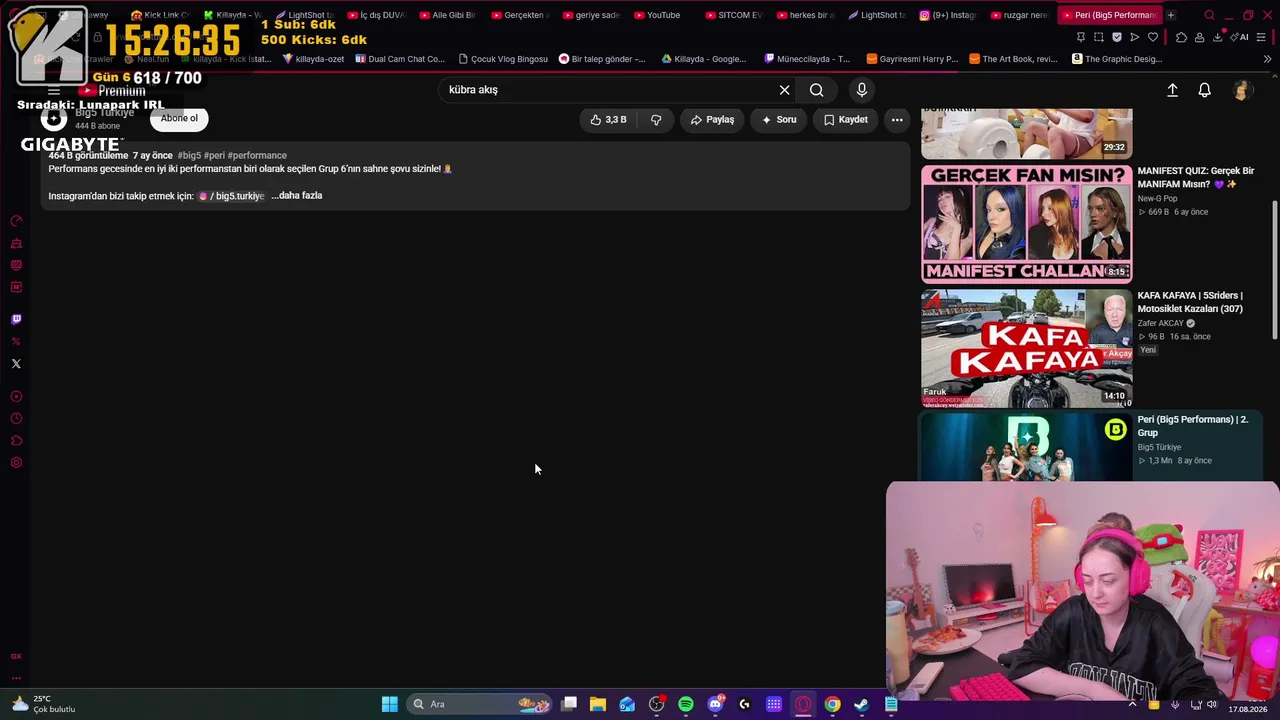Viewport: 1280px width, 720px height.
Task: Open the Opera heart bookmark icon
Action: tap(1153, 37)
